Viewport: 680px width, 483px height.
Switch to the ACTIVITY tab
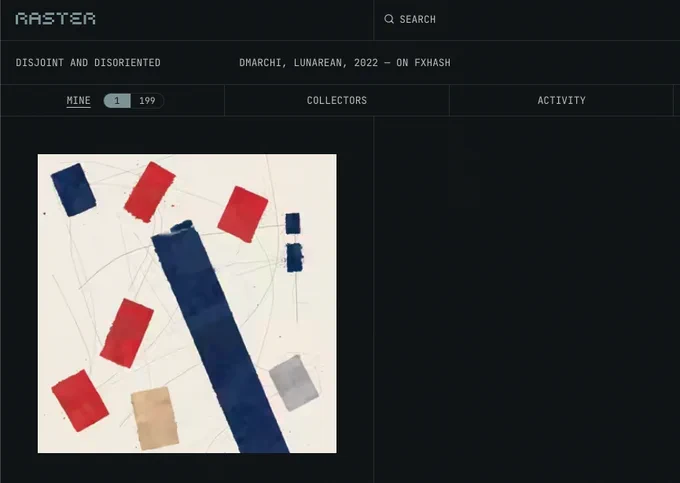coord(562,101)
